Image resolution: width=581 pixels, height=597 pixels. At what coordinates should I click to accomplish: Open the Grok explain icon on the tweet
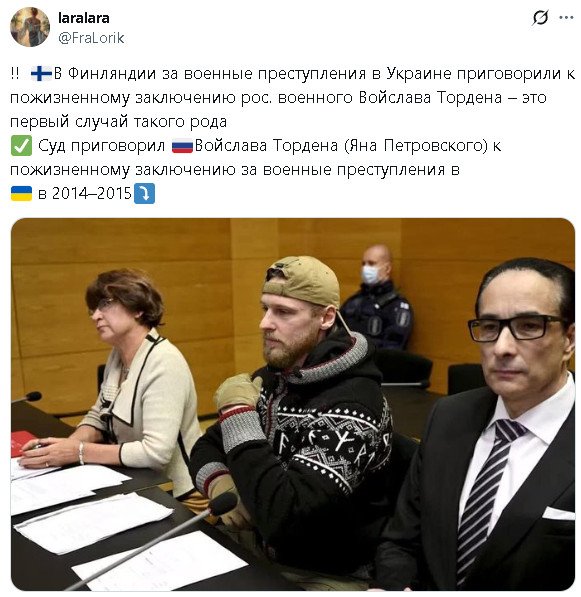tap(540, 18)
